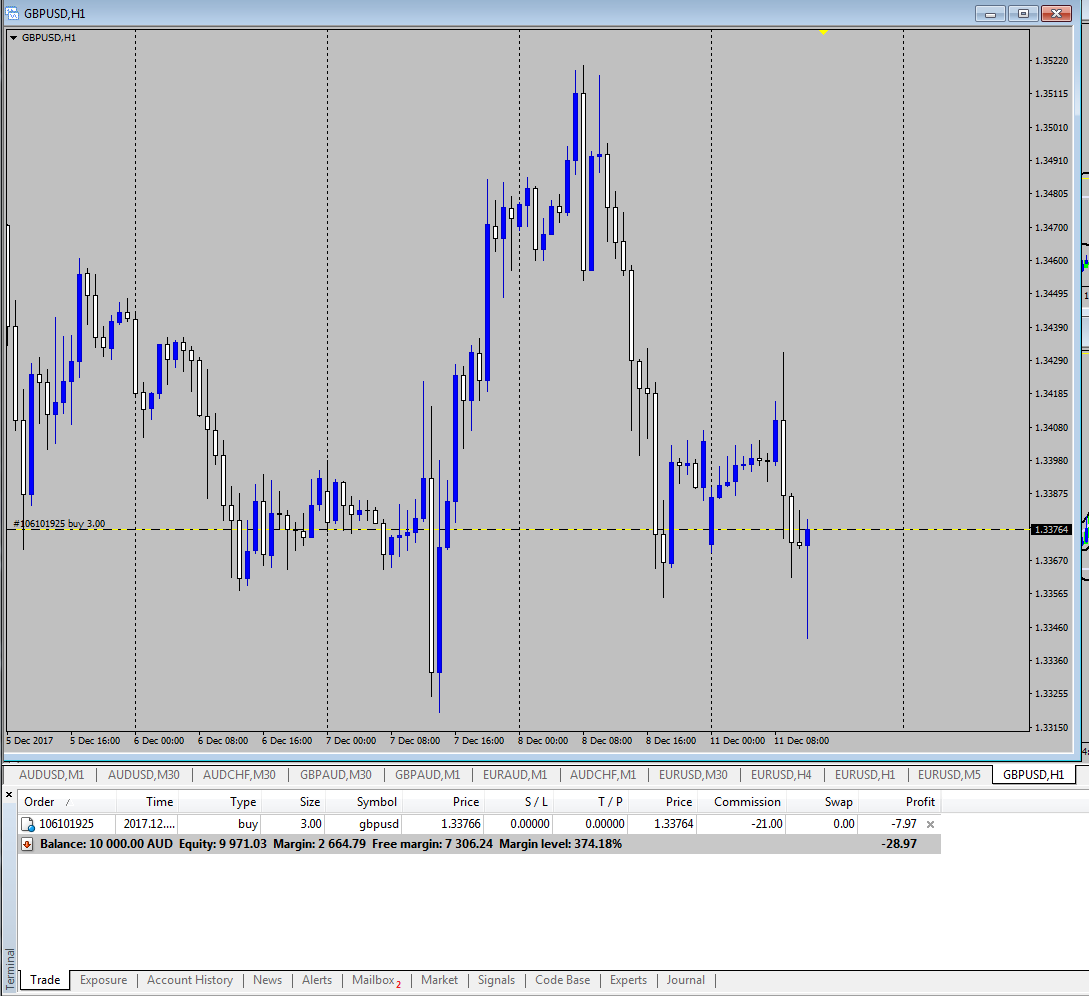Sort orders by S / L column header

pyautogui.click(x=519, y=802)
